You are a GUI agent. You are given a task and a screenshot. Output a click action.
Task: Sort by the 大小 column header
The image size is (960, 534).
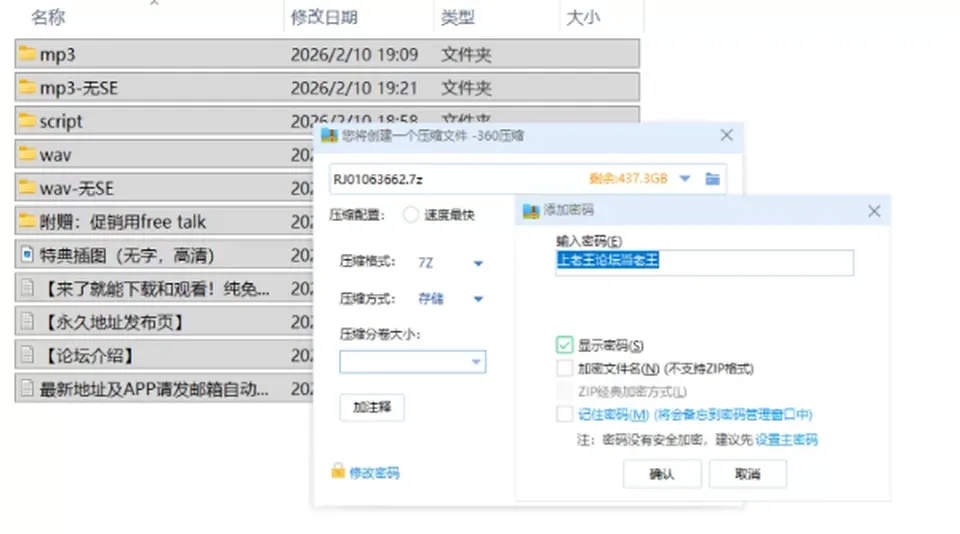click(x=583, y=17)
